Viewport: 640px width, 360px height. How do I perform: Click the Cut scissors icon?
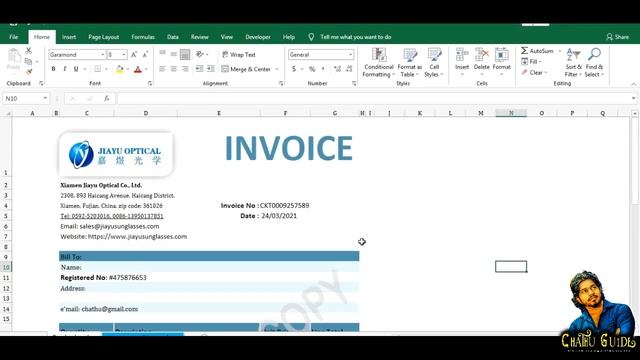tap(28, 51)
